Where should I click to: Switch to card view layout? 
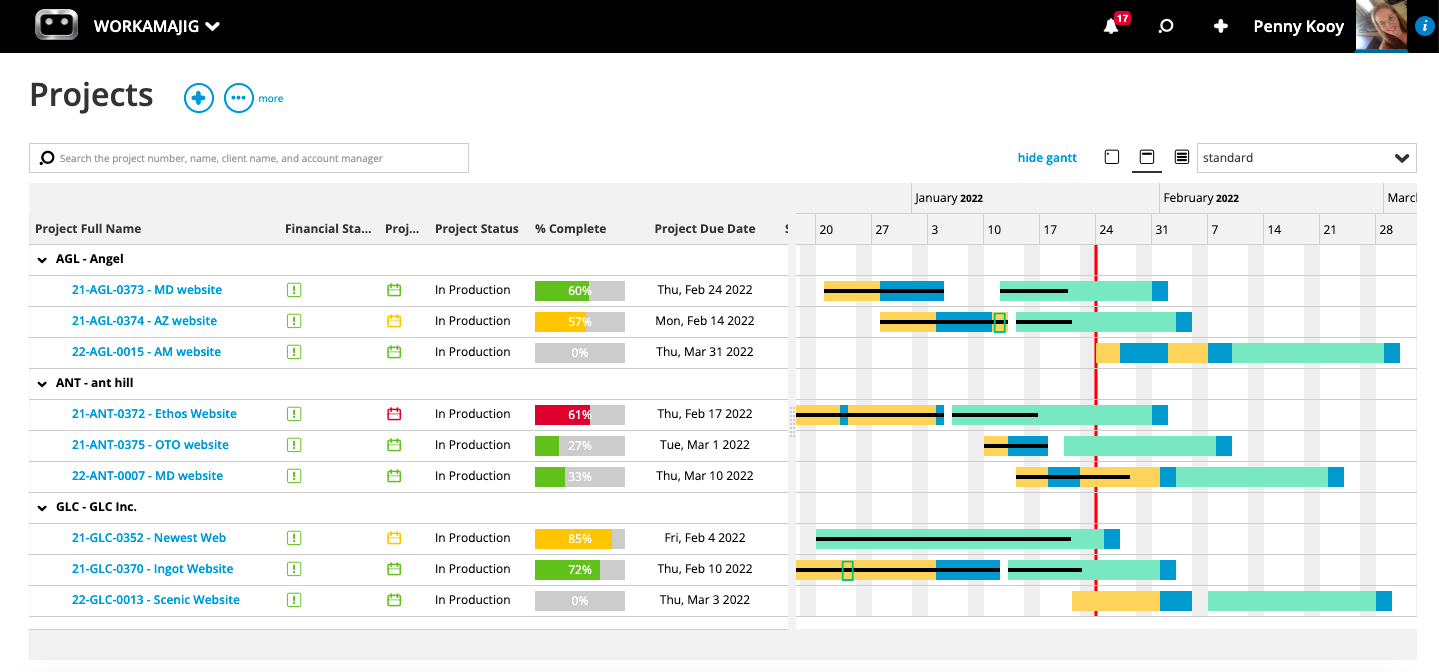coord(1111,157)
